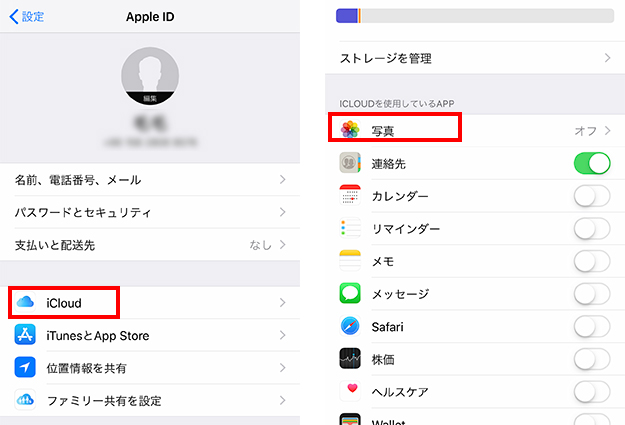This screenshot has height=425, width=625.
Task: Tap the iCloud storage usage bar
Action: tap(475, 16)
